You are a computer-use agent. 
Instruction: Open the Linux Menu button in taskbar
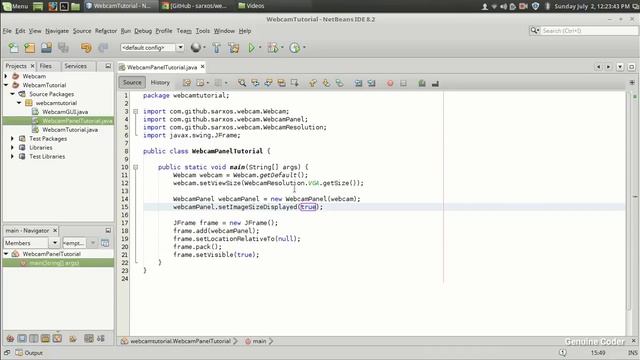click(x=15, y=6)
